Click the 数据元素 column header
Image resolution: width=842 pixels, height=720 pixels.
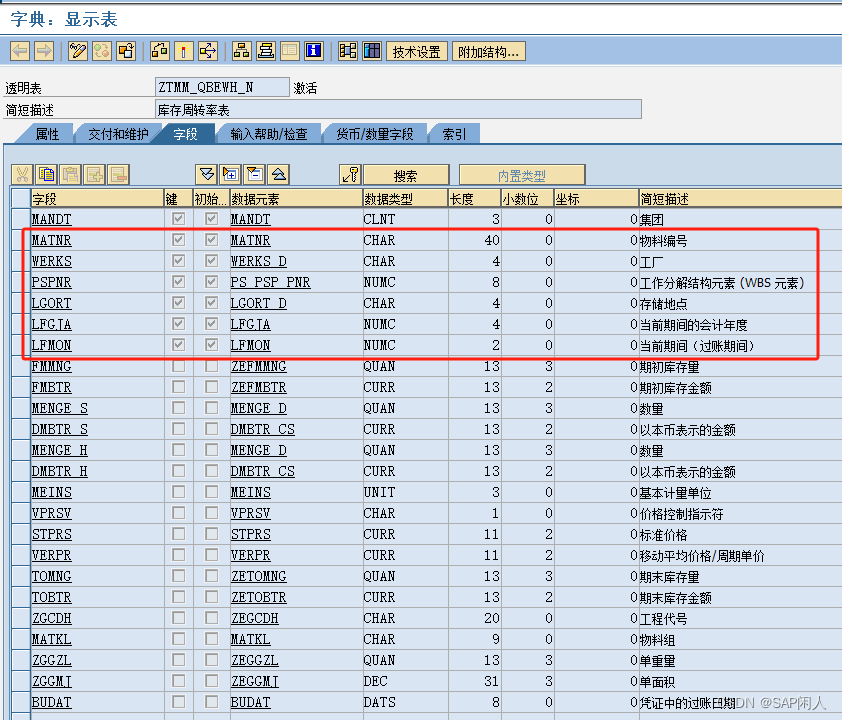coord(296,199)
